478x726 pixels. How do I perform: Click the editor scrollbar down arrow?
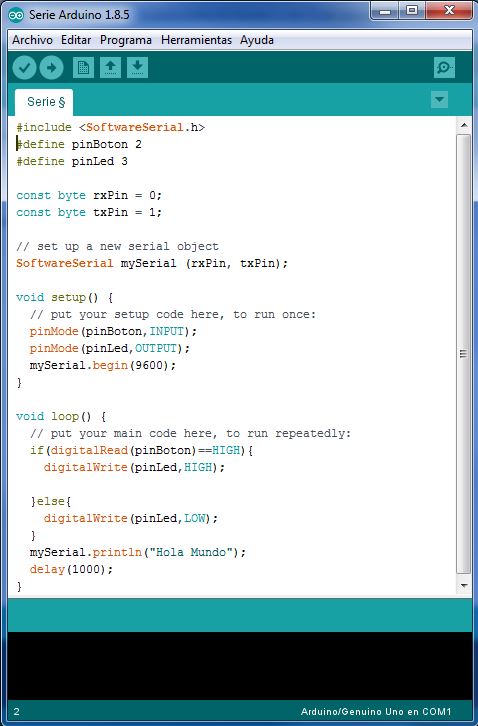click(x=464, y=586)
